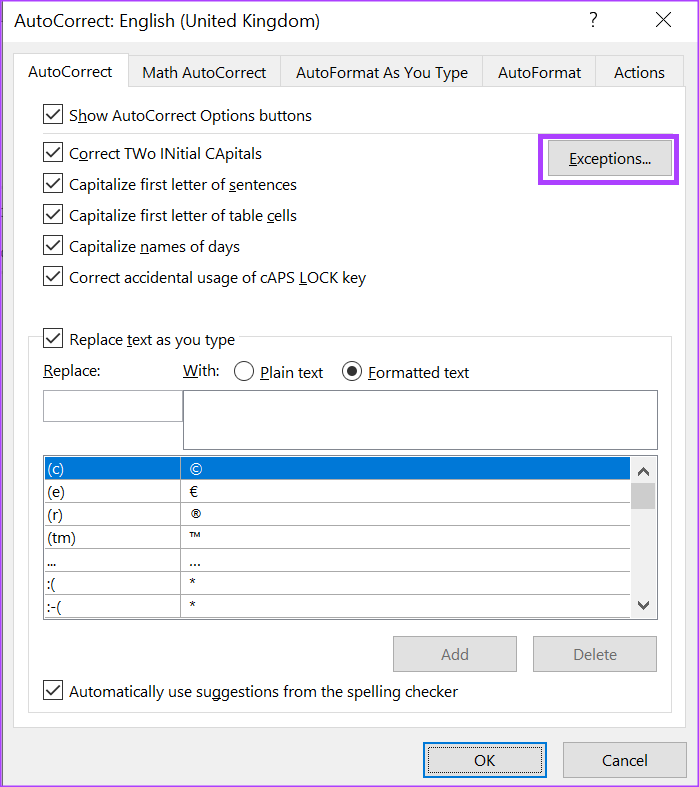Click the ™ replacement symbol cell

[405, 538]
